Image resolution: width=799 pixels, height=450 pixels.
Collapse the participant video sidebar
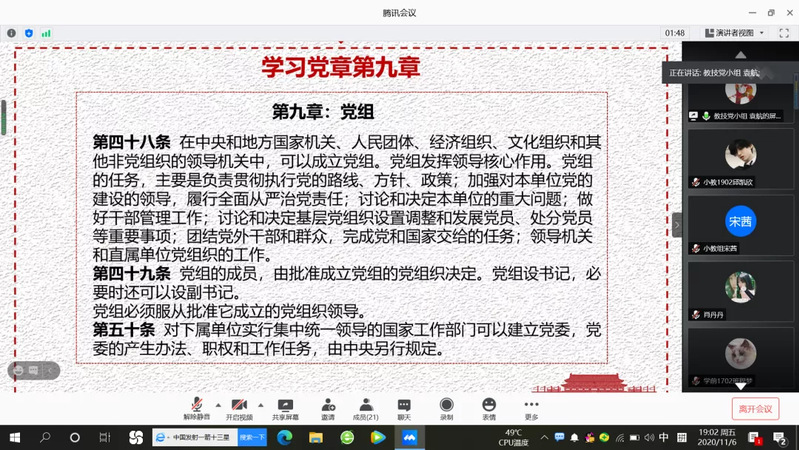click(x=677, y=224)
